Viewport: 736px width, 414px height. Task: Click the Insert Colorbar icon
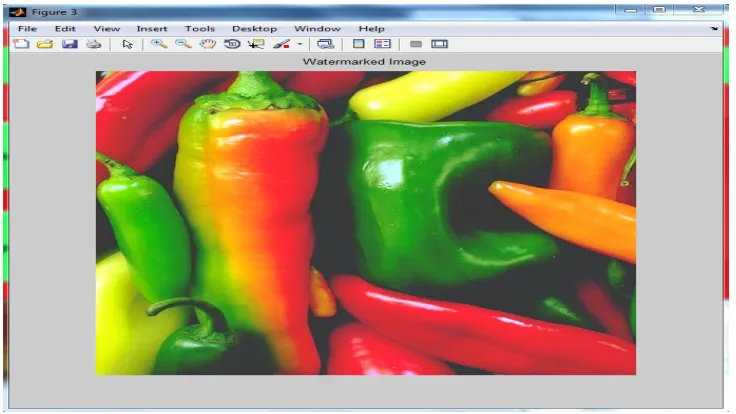click(359, 44)
